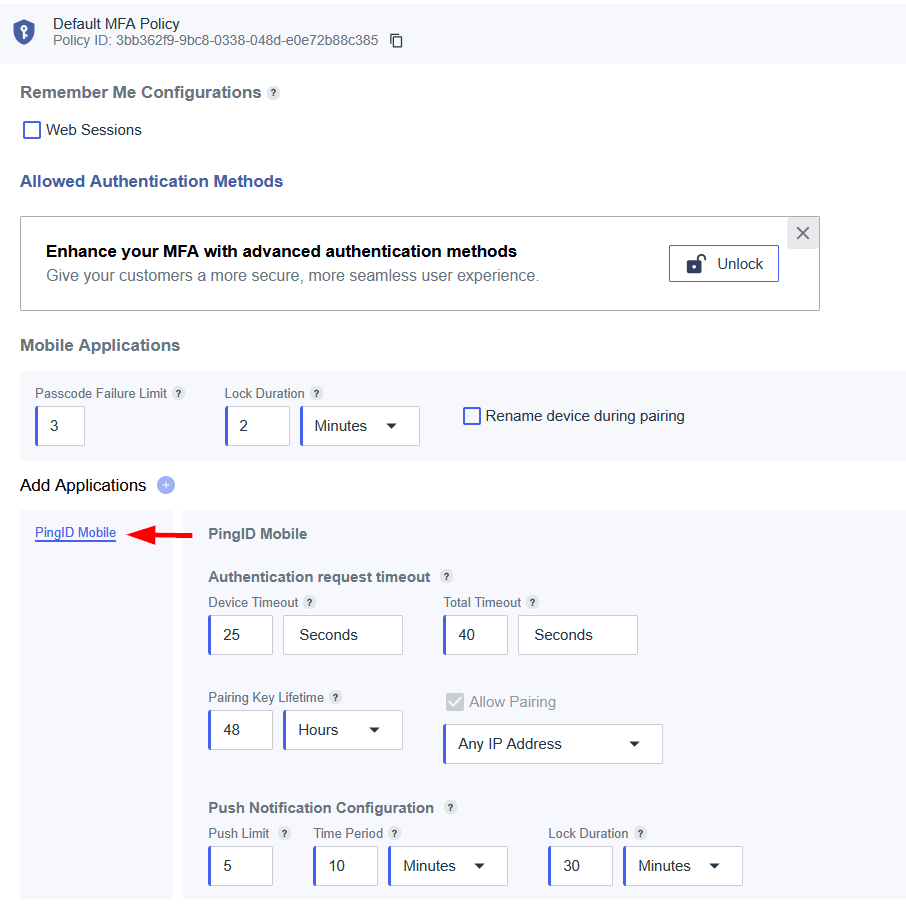
Task: Show help for Authentication request timeout
Action: click(447, 577)
